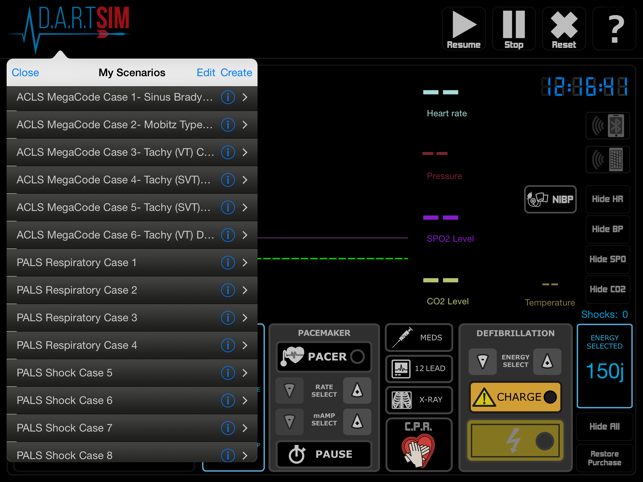The image size is (643, 482).
Task: Click the Stop pause-bars icon
Action: [513, 29]
